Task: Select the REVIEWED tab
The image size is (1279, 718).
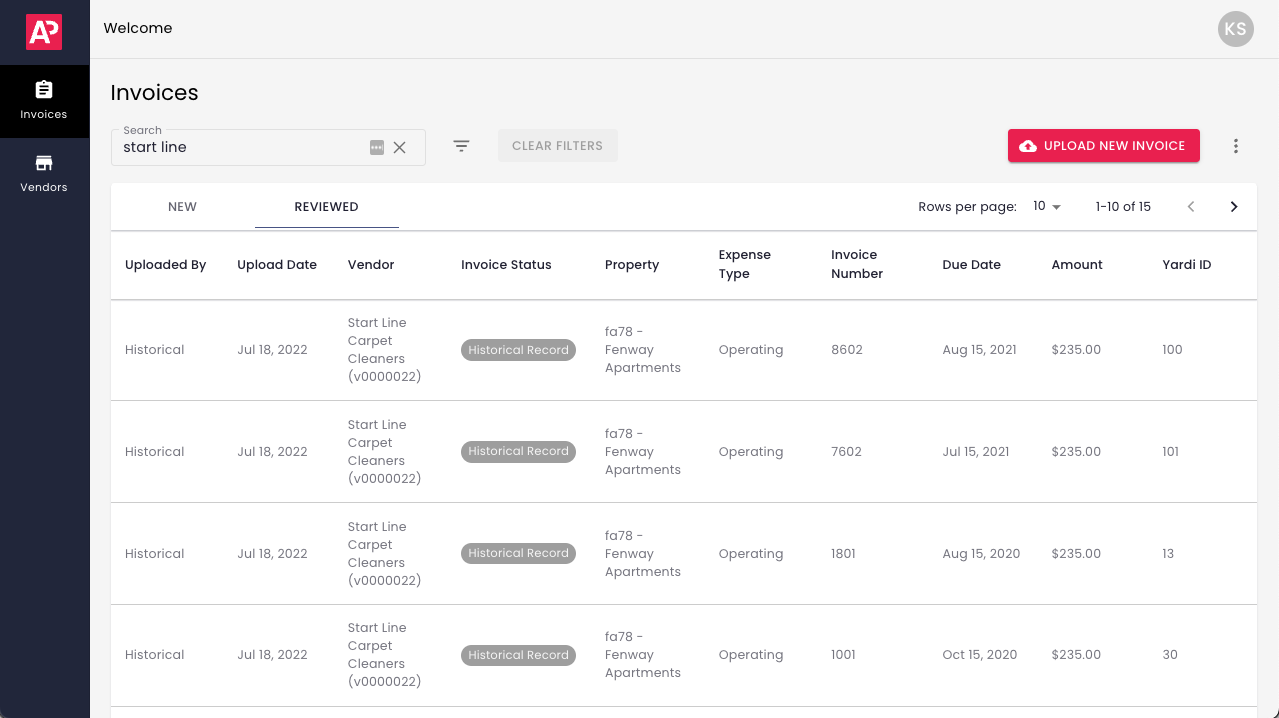Action: 326,207
